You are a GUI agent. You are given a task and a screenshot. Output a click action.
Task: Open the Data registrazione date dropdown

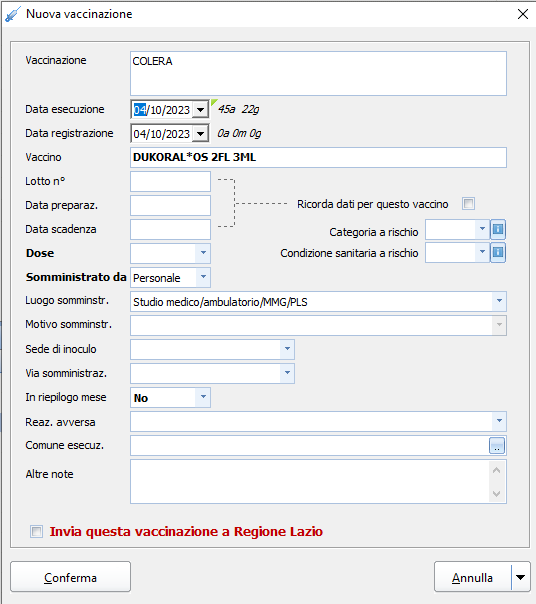[200, 134]
